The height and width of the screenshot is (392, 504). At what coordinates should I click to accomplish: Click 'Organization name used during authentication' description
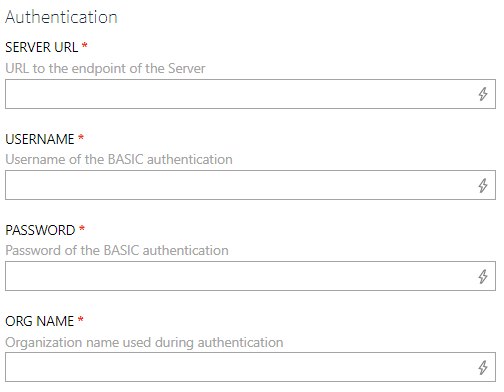click(x=144, y=342)
